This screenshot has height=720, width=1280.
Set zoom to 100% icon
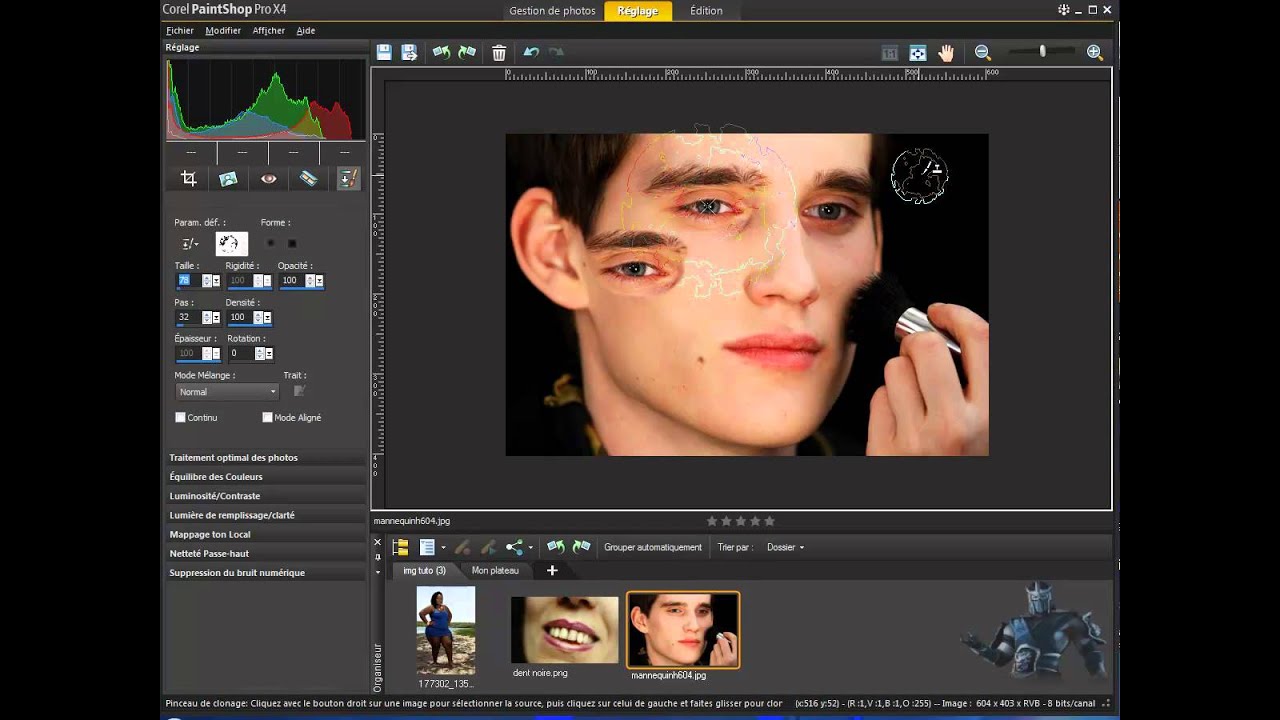(889, 53)
